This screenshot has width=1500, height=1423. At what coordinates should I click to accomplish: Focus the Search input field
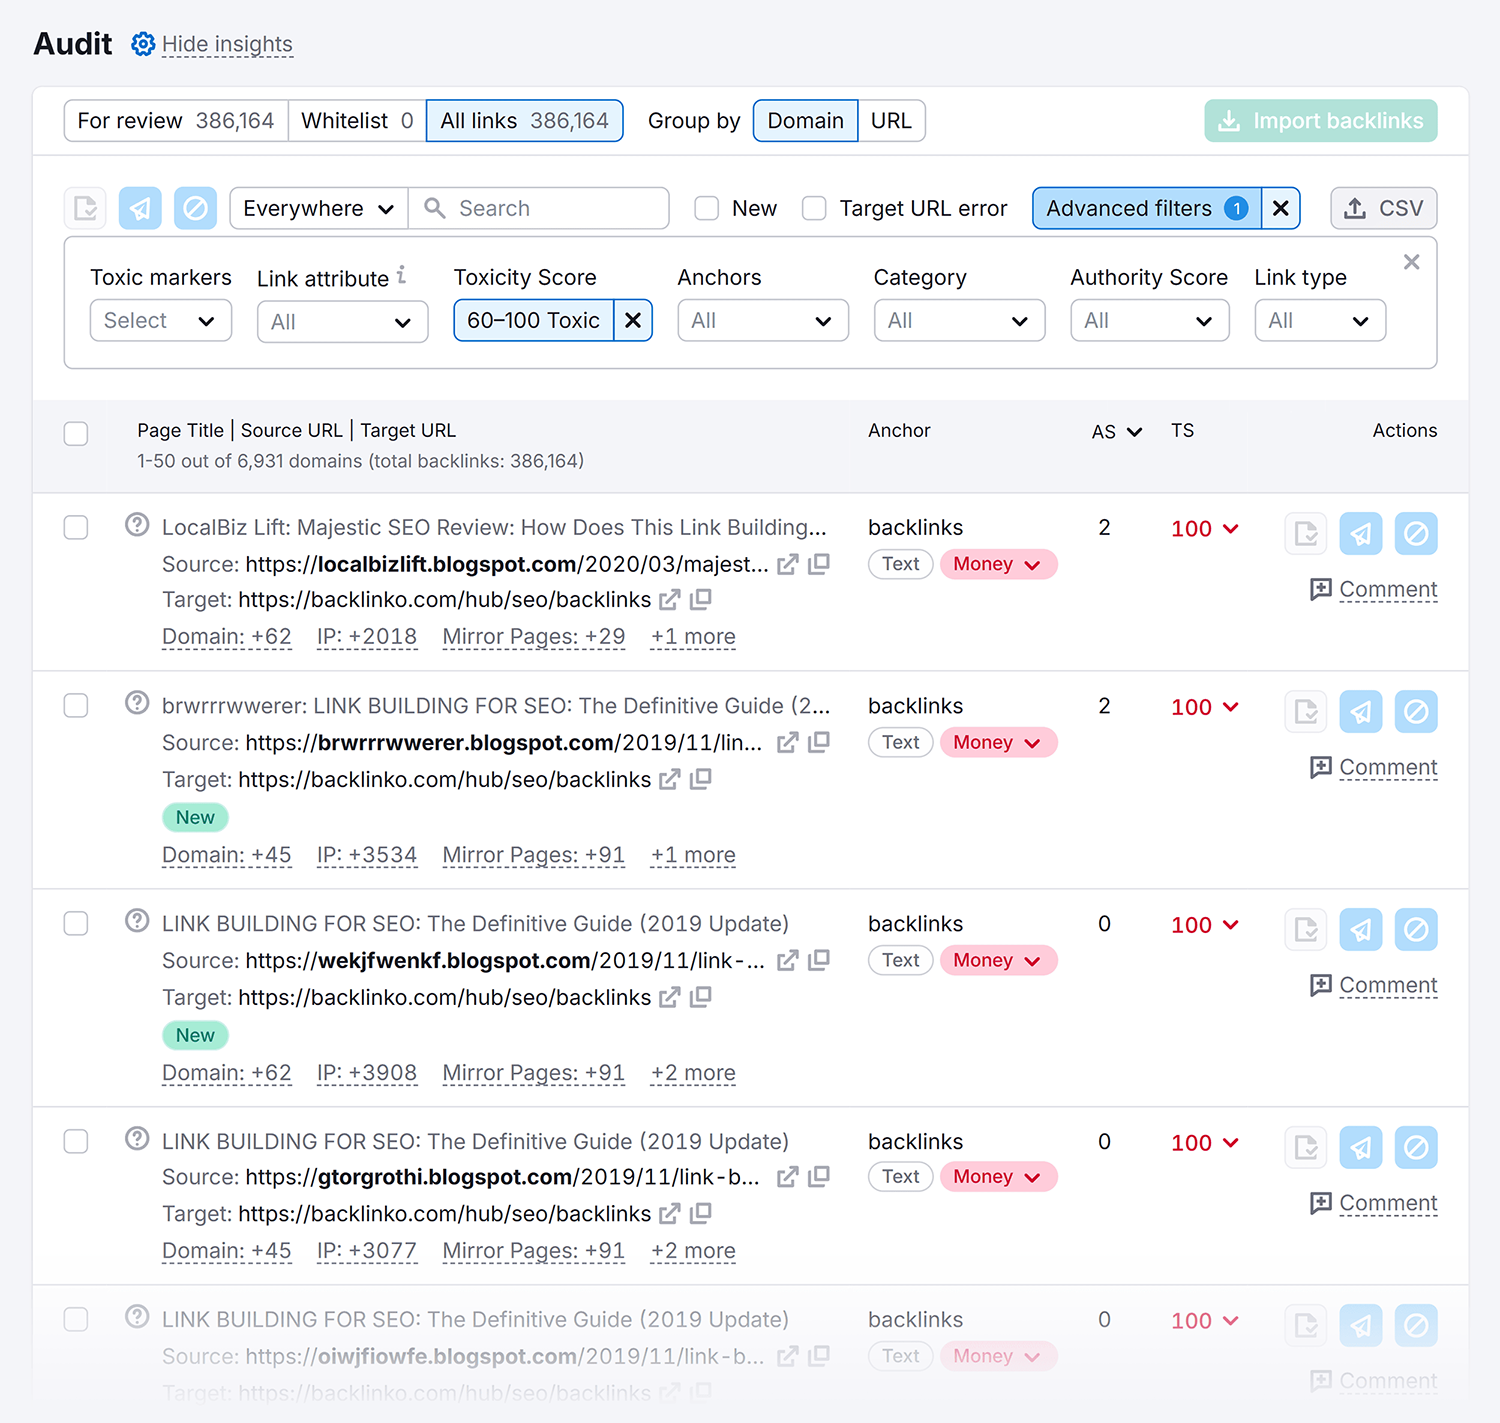click(539, 208)
